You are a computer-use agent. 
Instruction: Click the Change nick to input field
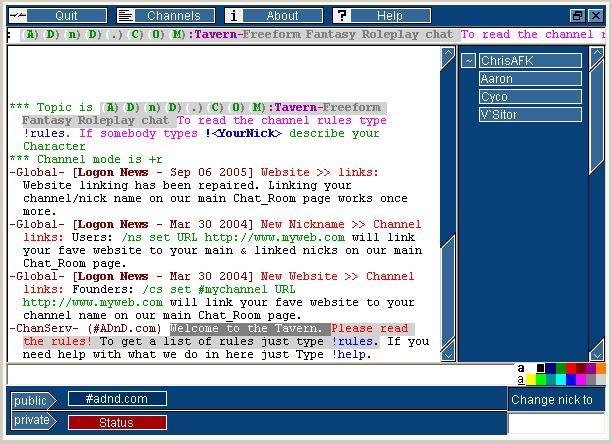(557, 423)
